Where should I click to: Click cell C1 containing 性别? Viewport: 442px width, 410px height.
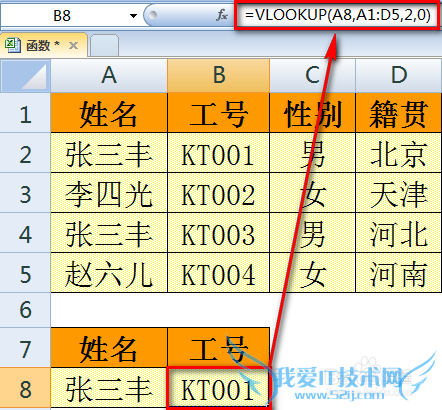tap(312, 113)
